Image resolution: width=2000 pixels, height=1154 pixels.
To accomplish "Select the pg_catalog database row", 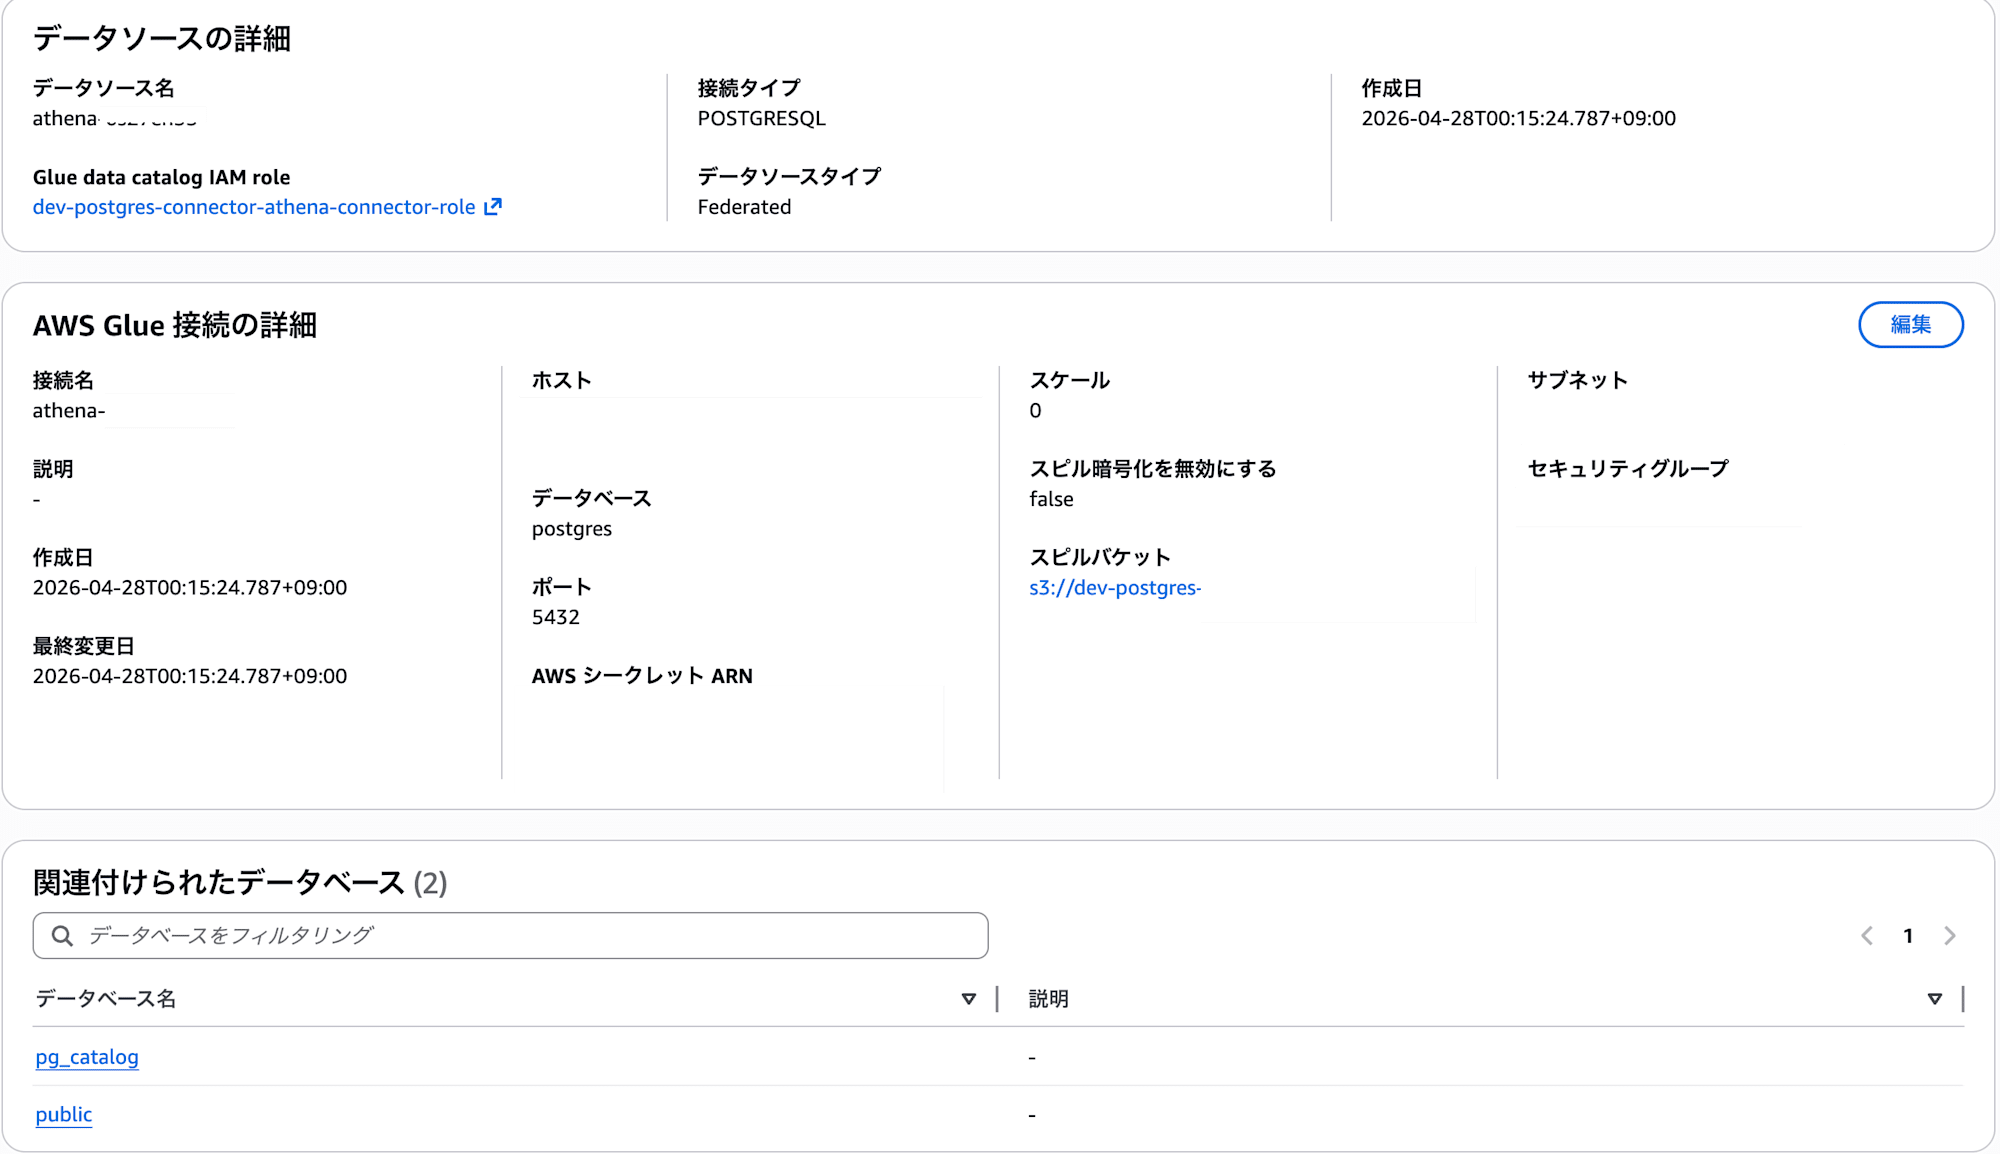I will coord(87,1056).
